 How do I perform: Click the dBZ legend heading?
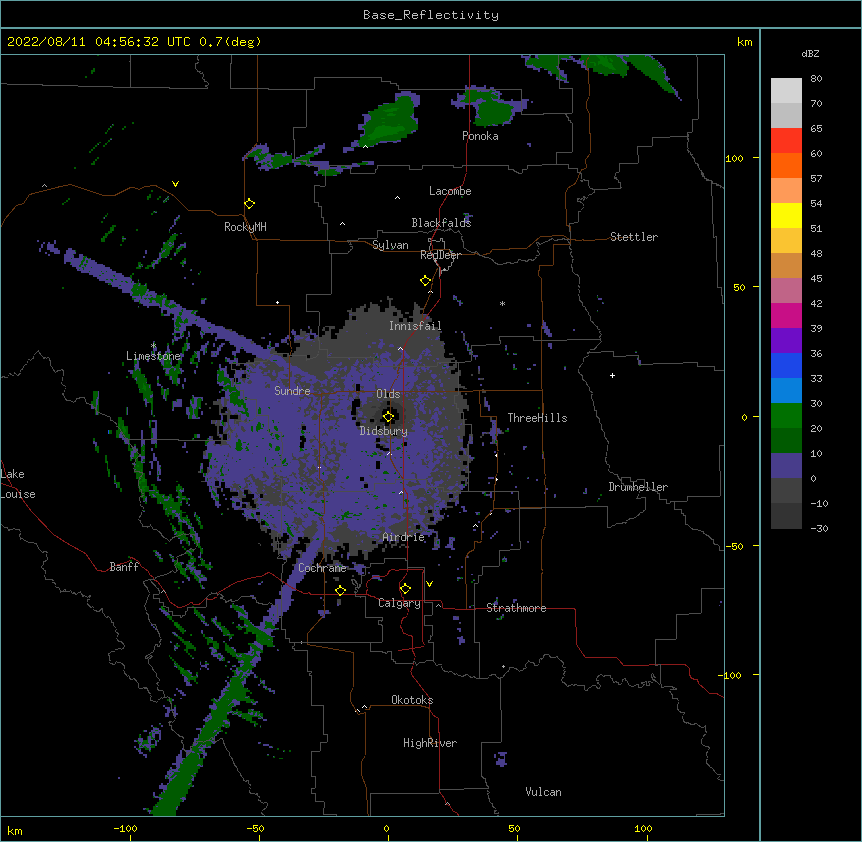(810, 54)
